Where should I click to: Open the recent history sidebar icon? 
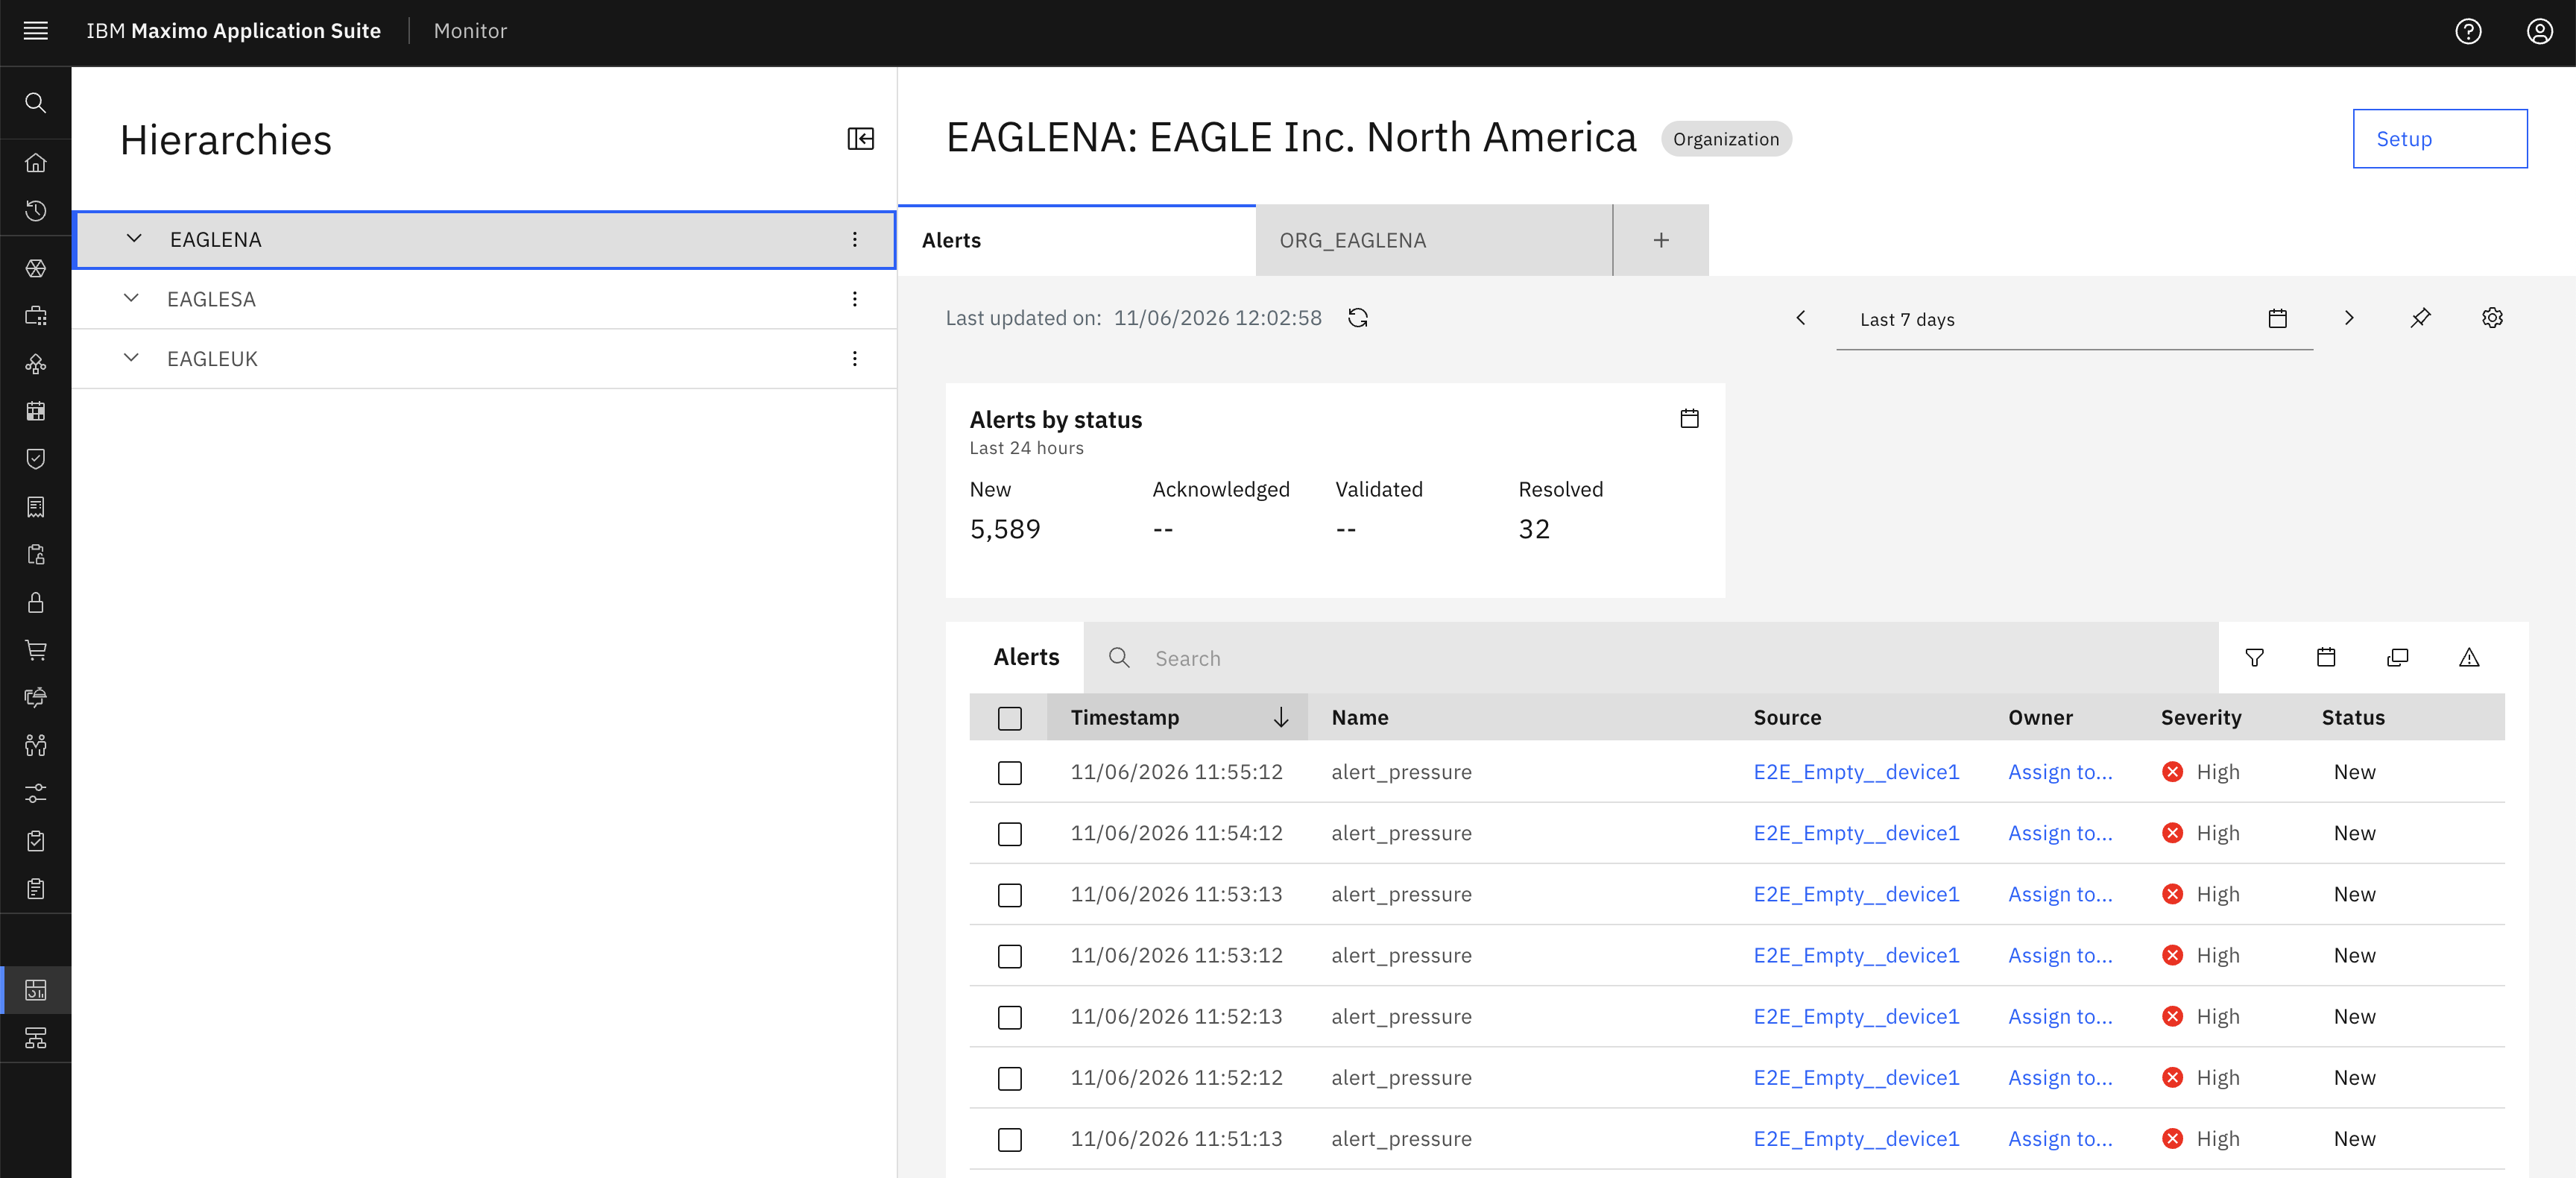pos(36,211)
